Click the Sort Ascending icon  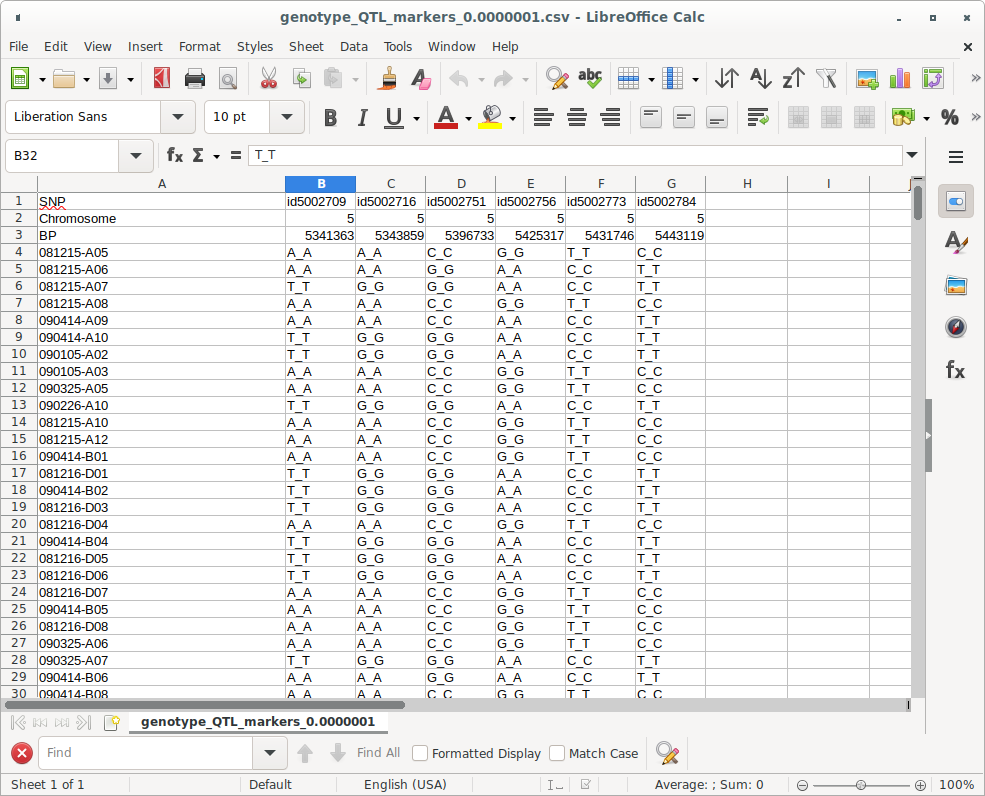click(x=760, y=79)
